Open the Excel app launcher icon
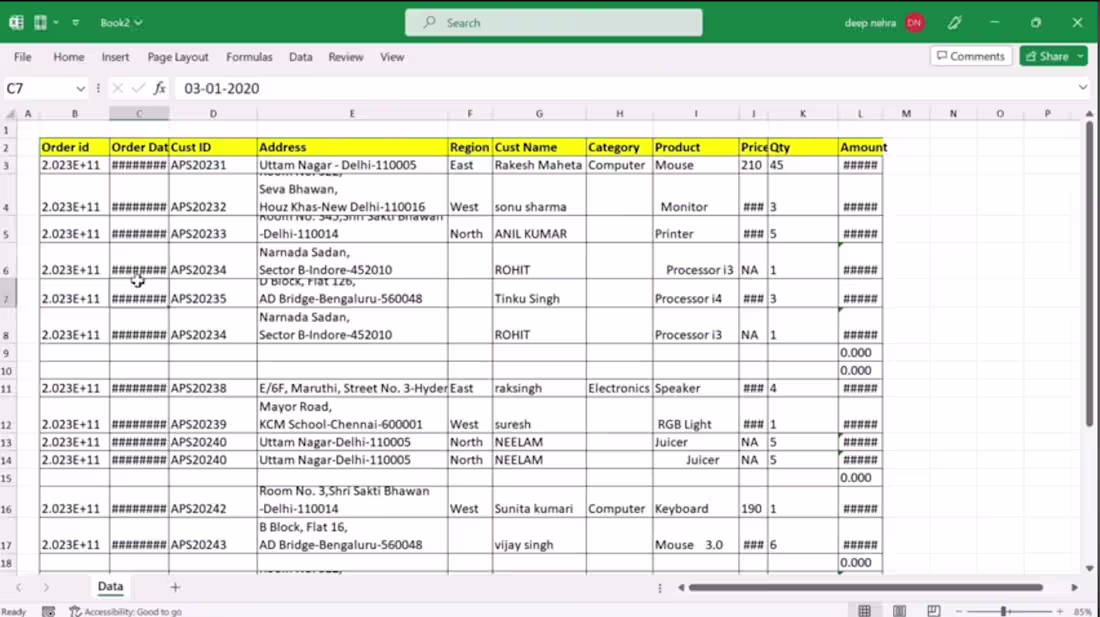This screenshot has height=617, width=1100. [16, 22]
